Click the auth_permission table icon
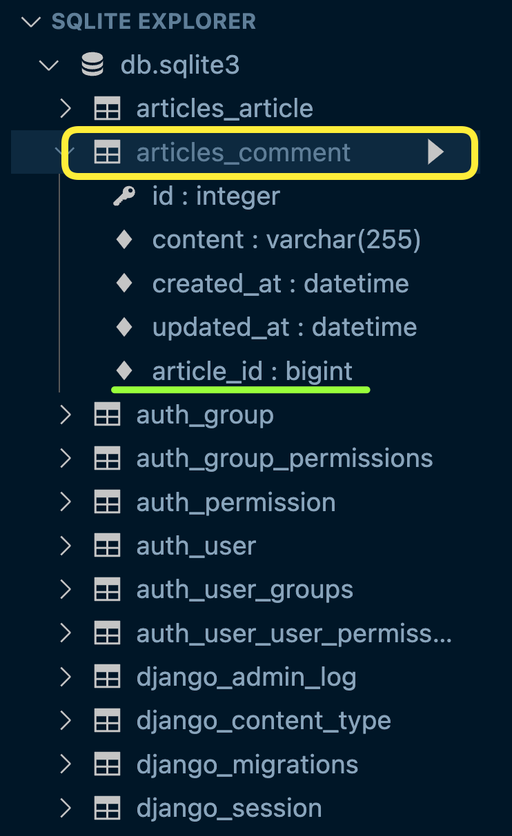Image resolution: width=512 pixels, height=836 pixels. pos(107,502)
